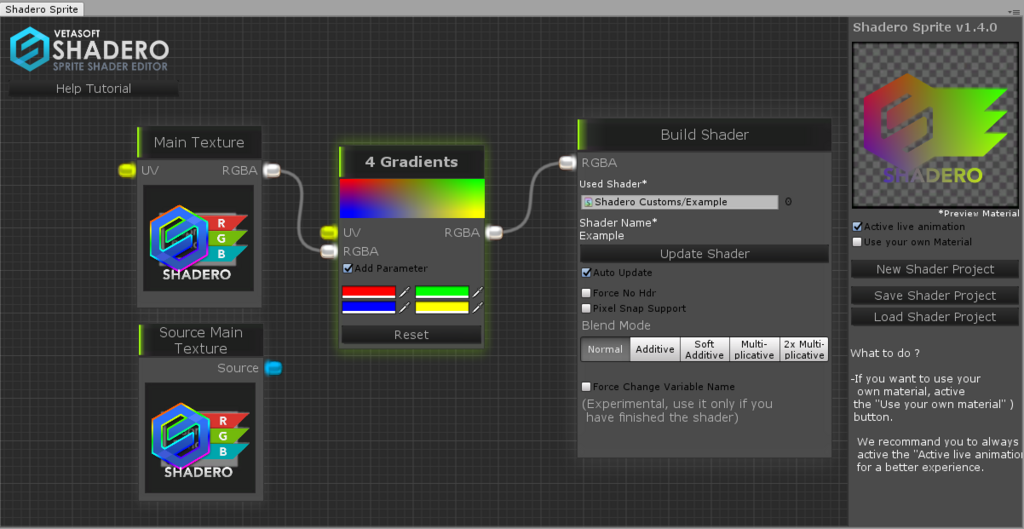The image size is (1024, 529).
Task: Select the 4 Gradients node header
Action: coord(411,162)
